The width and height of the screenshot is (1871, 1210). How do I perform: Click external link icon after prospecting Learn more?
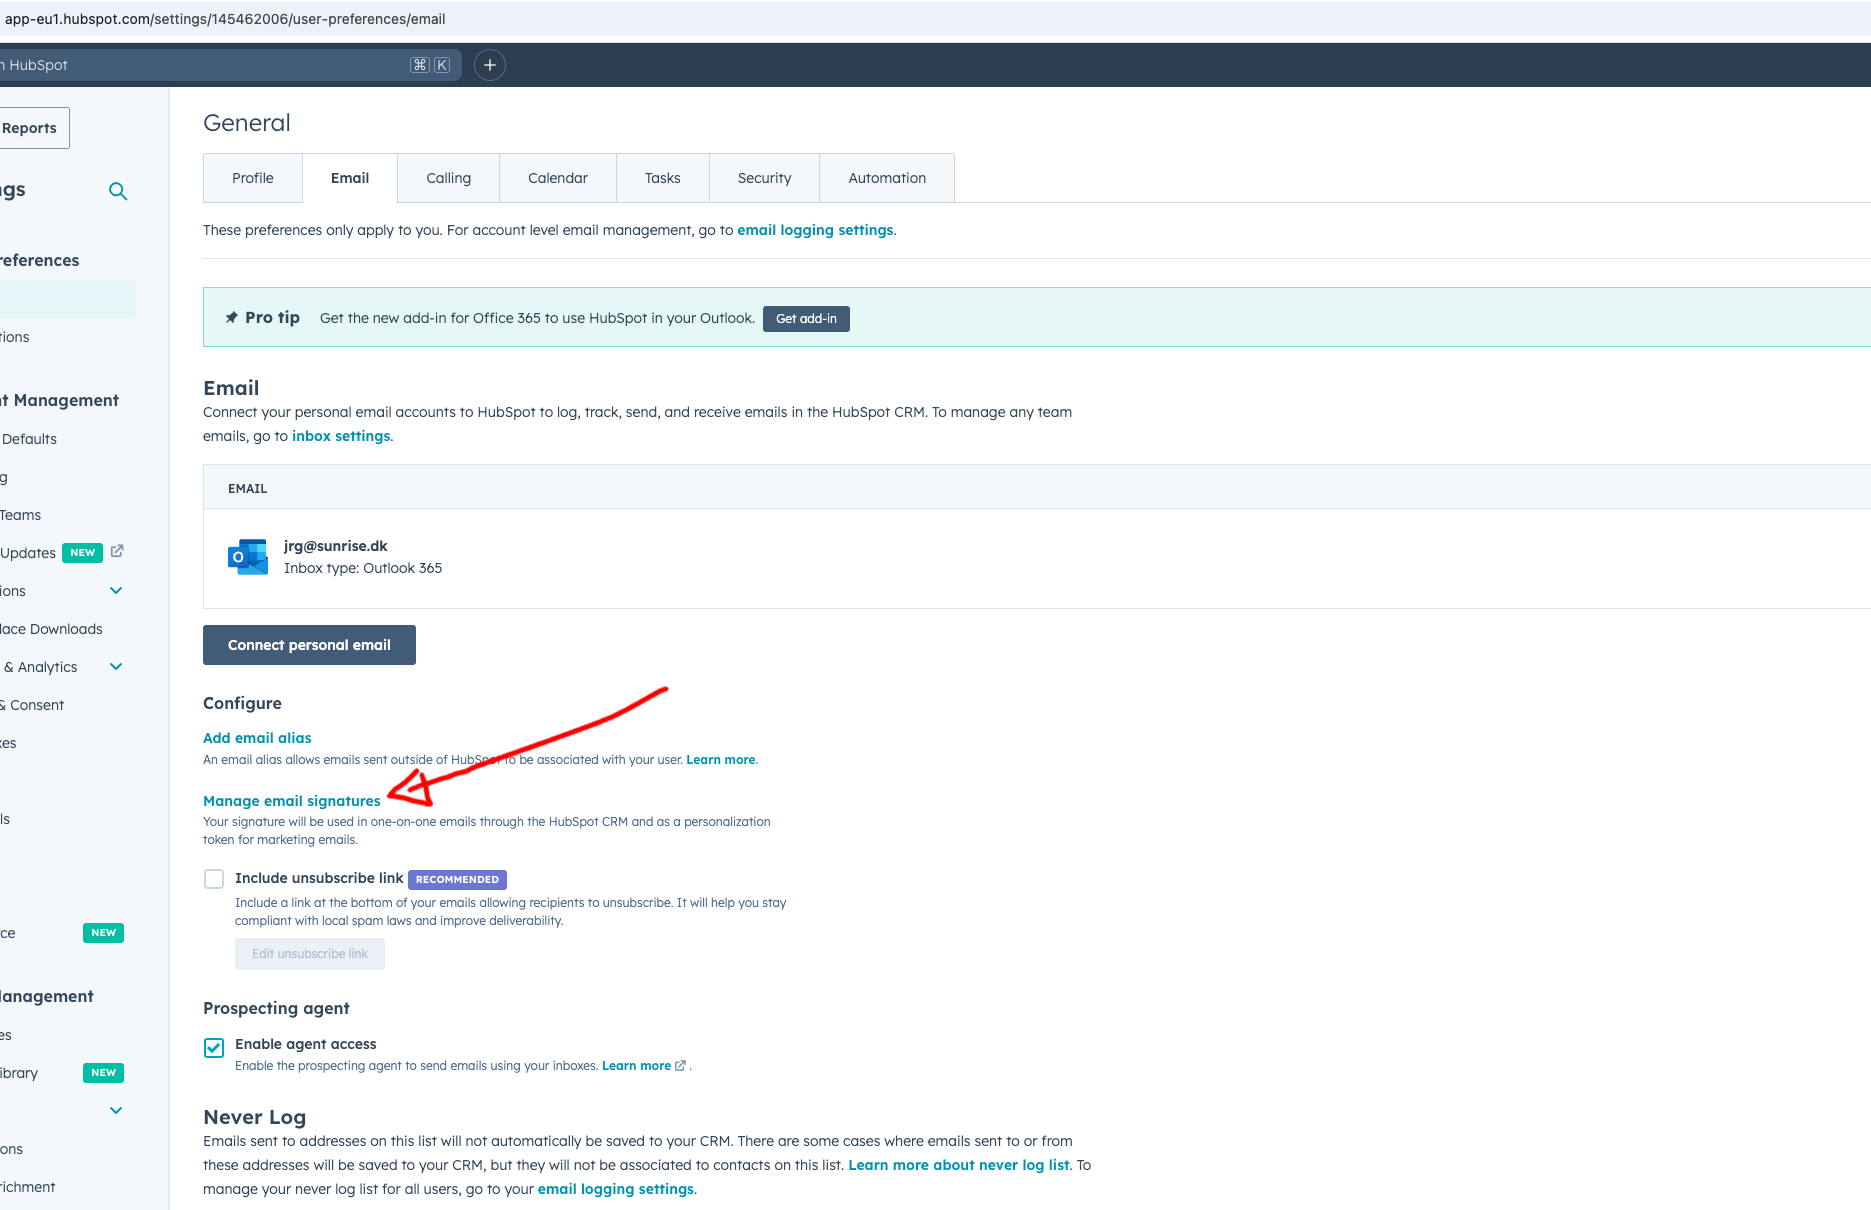click(681, 1066)
